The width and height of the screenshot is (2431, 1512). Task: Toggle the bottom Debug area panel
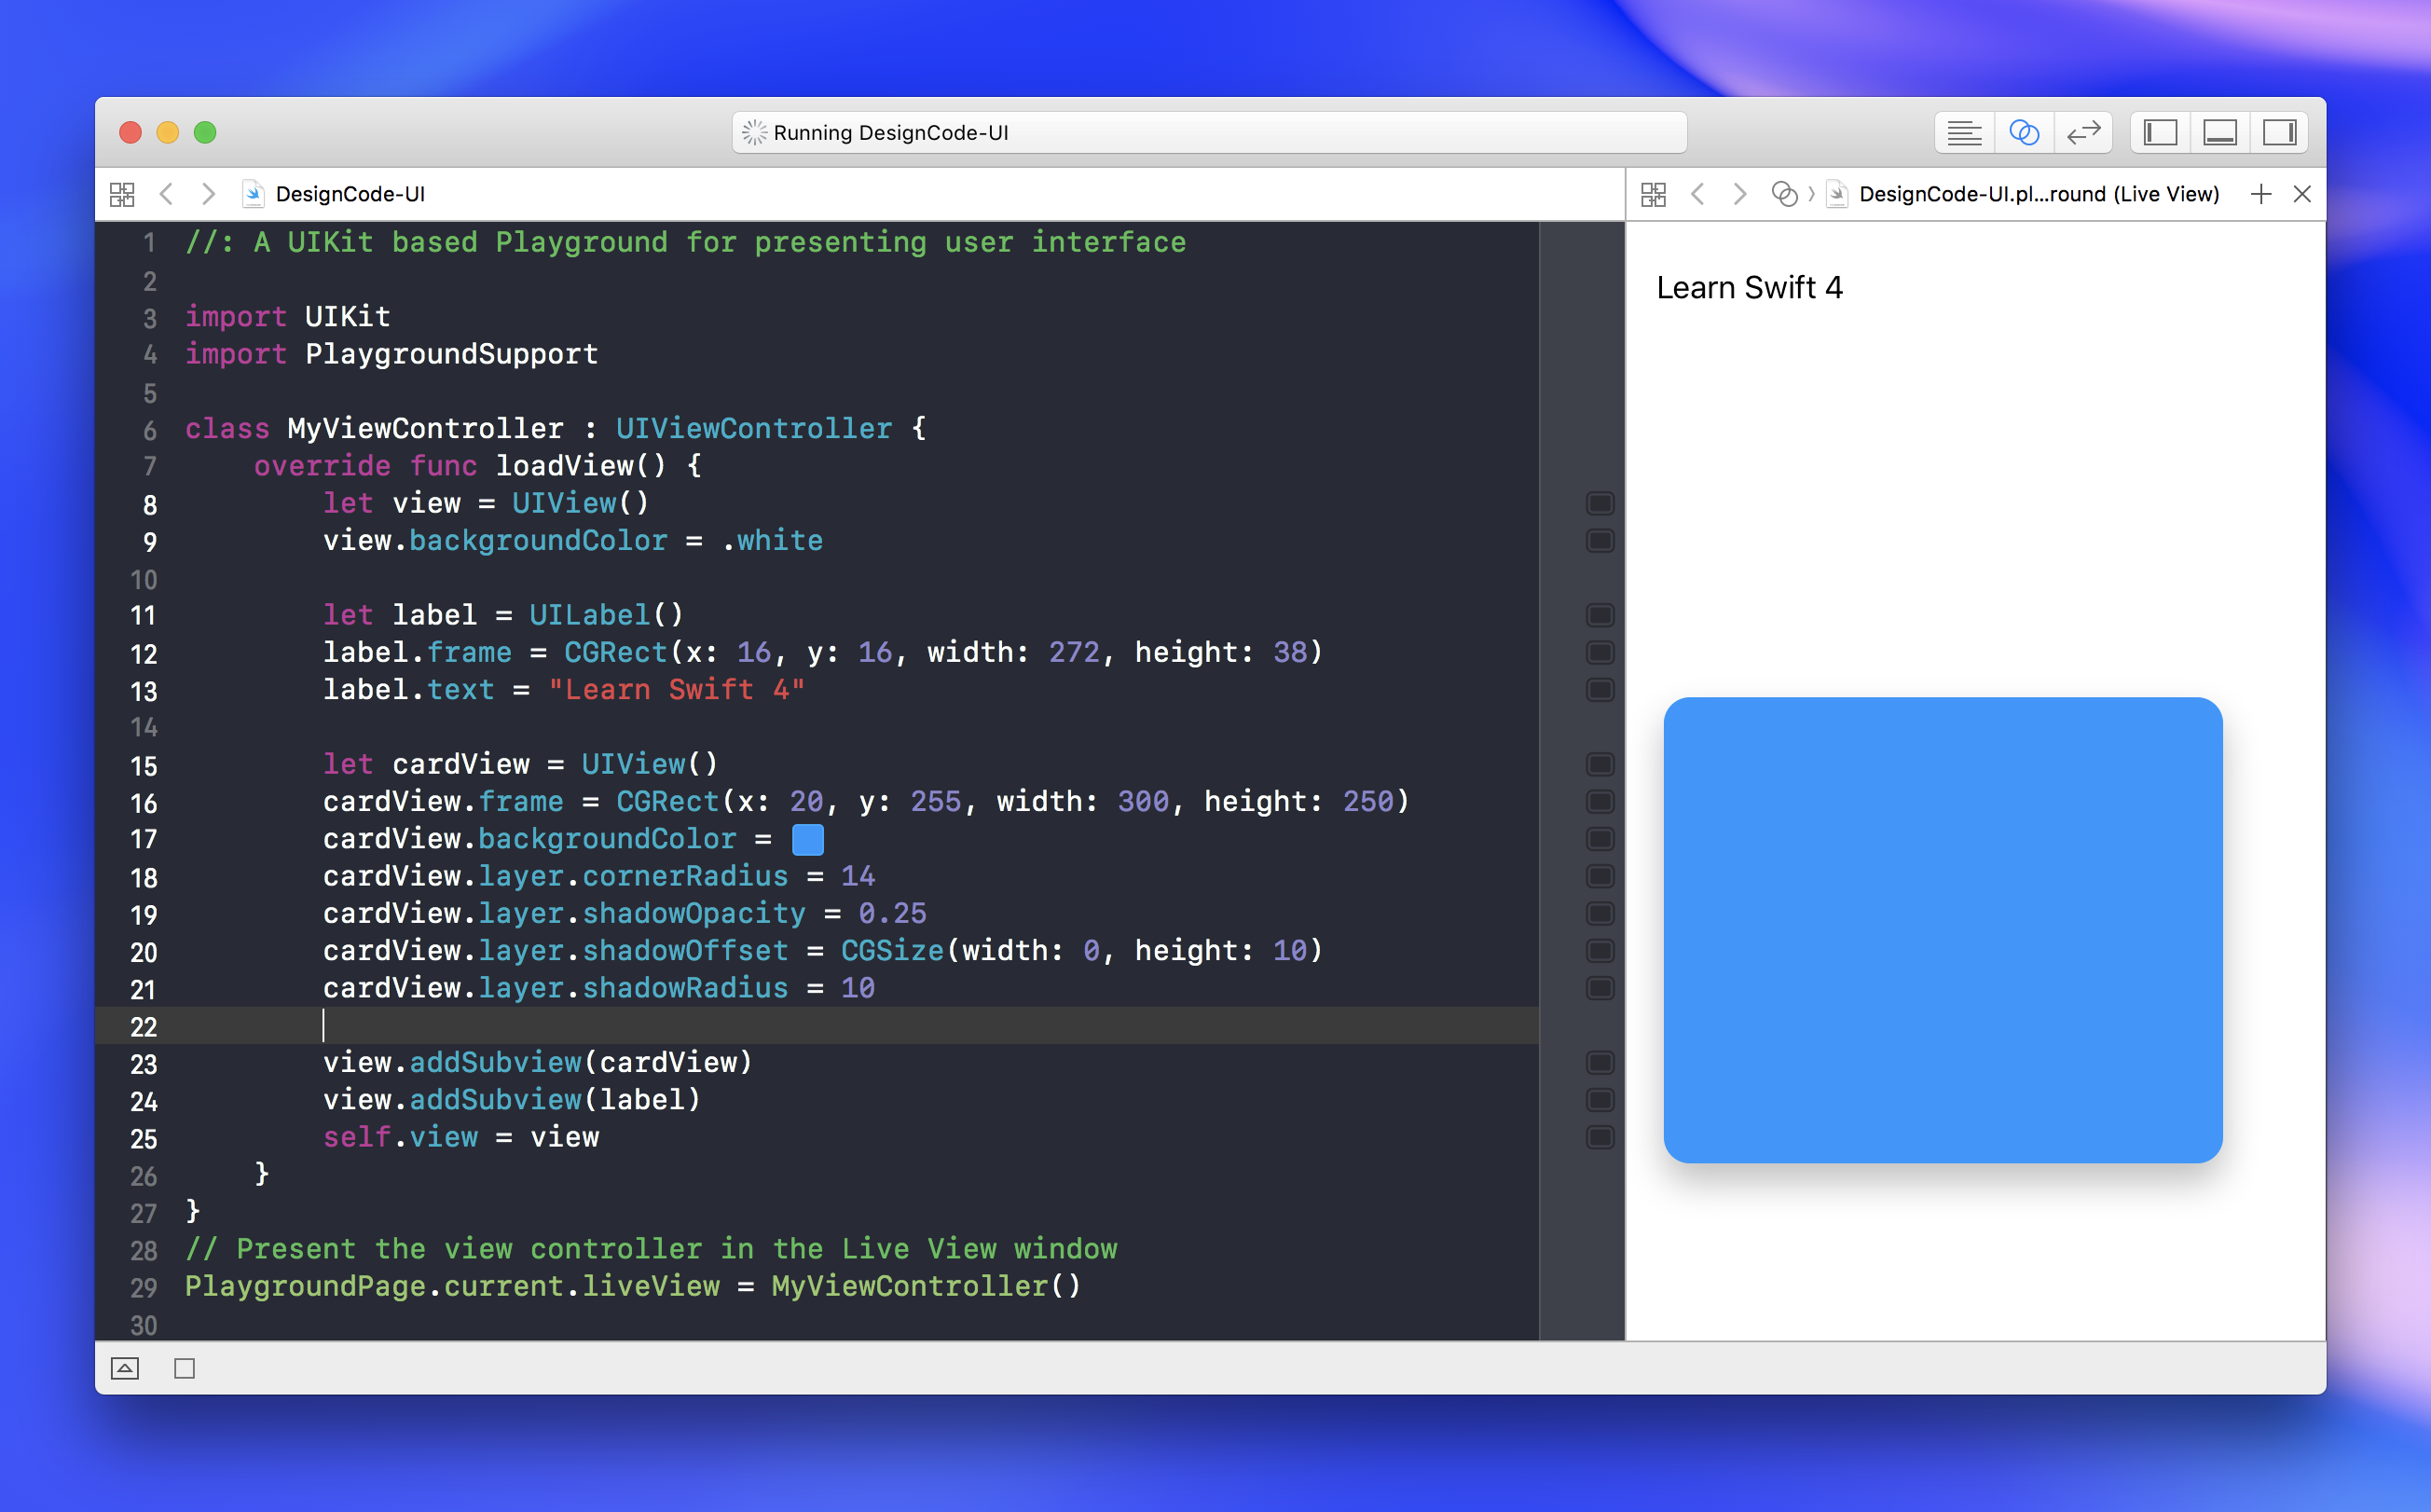tap(2220, 133)
